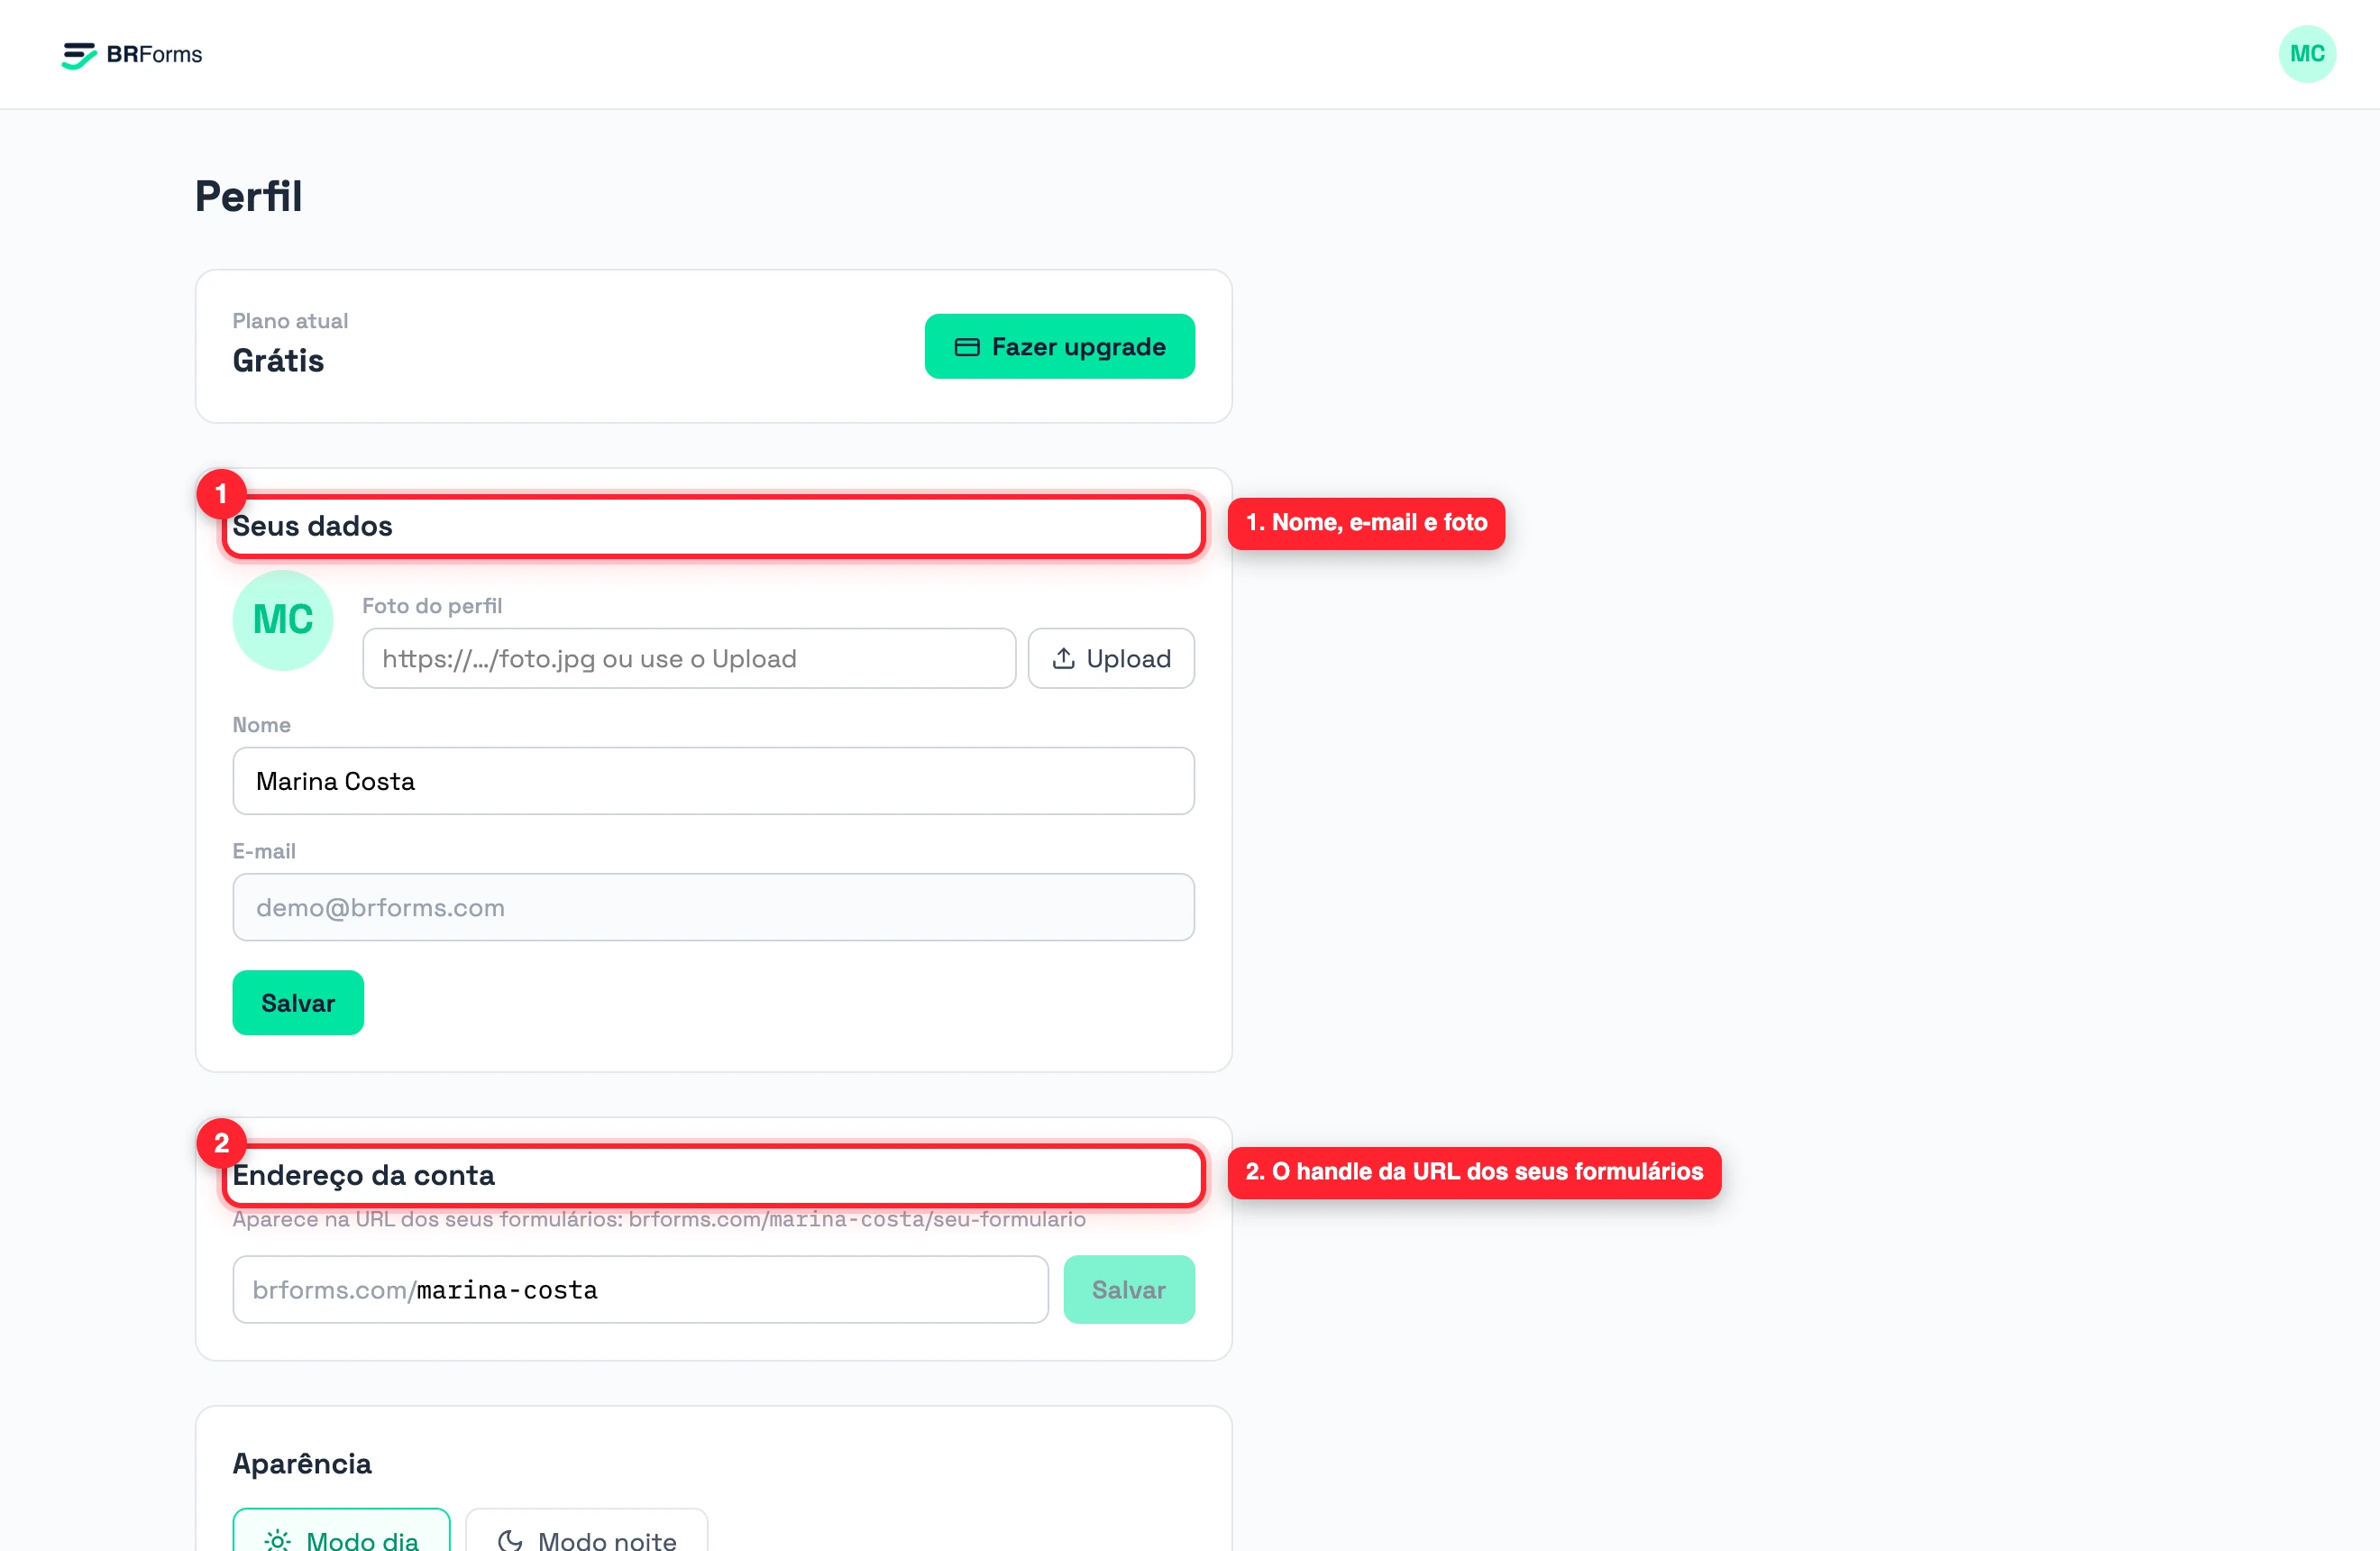Click the Fazer upgrade button
This screenshot has width=2380, height=1551.
click(x=1059, y=346)
